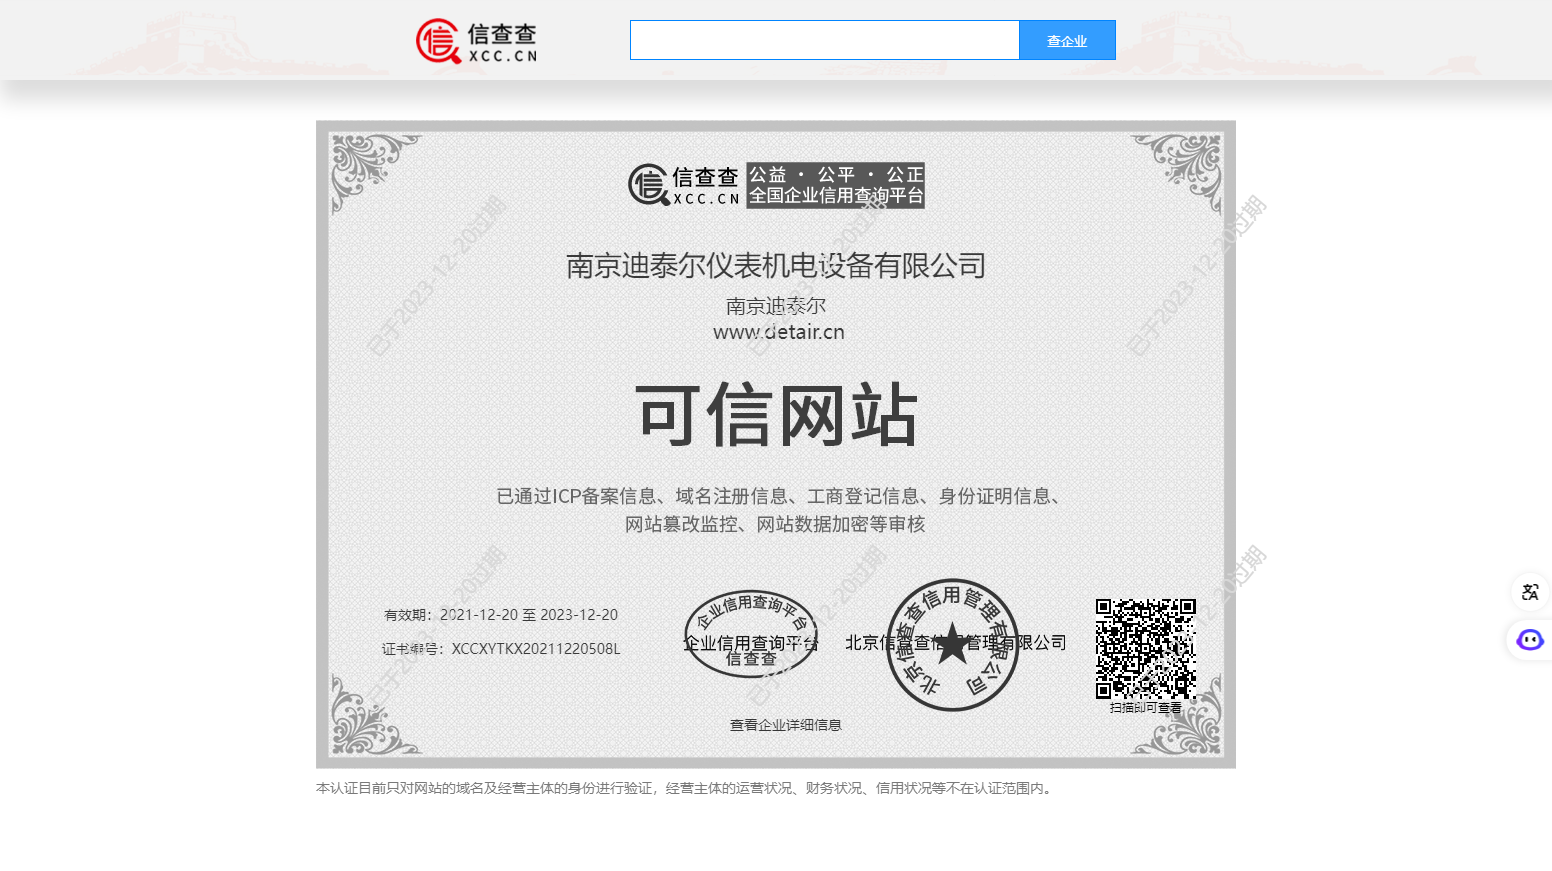Click company name 南京迪泰尔仪表机电设备有限公司
Viewport: 1552px width, 871px height.
tap(775, 266)
